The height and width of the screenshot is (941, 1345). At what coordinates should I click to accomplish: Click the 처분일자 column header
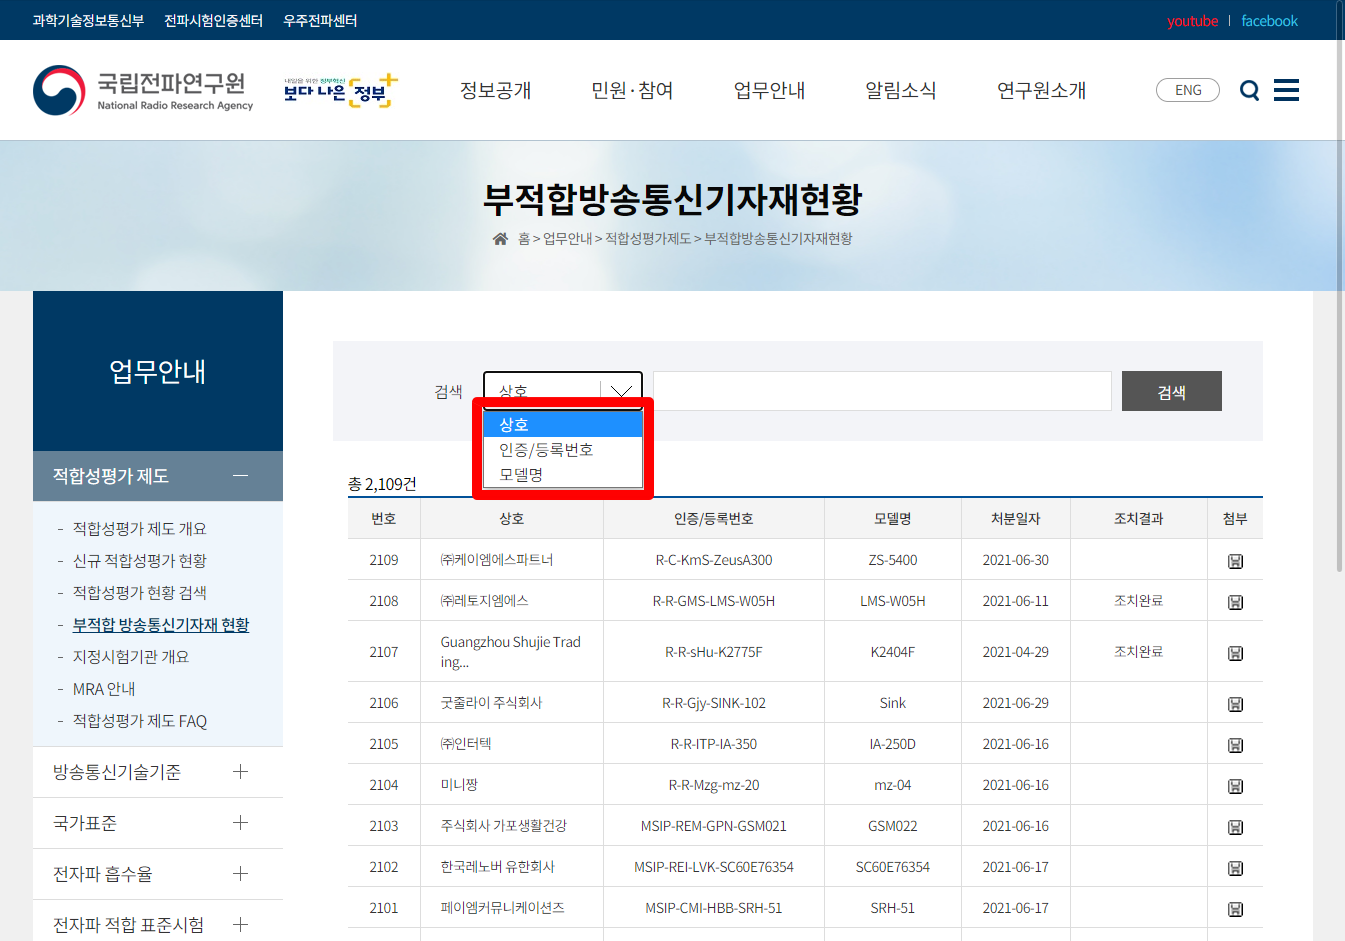(1016, 519)
